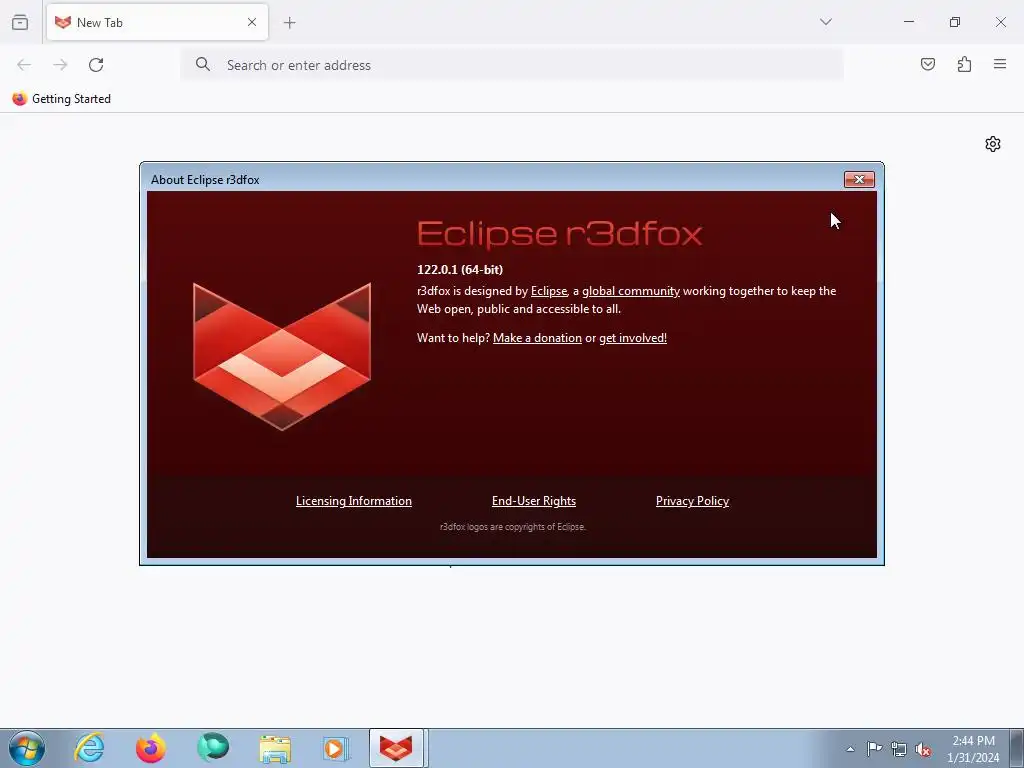
Task: Click the Eclipse r3dfox title wordmark
Action: pyautogui.click(x=560, y=234)
